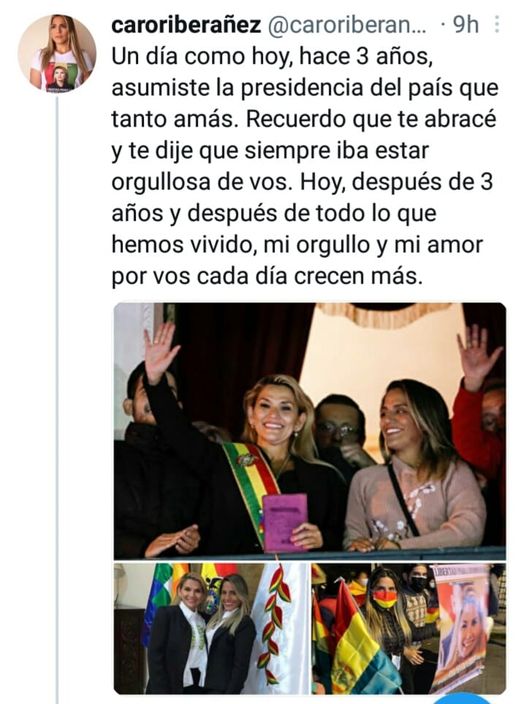Tap the pink booklet in the top photo
The height and width of the screenshot is (704, 526).
tap(285, 523)
